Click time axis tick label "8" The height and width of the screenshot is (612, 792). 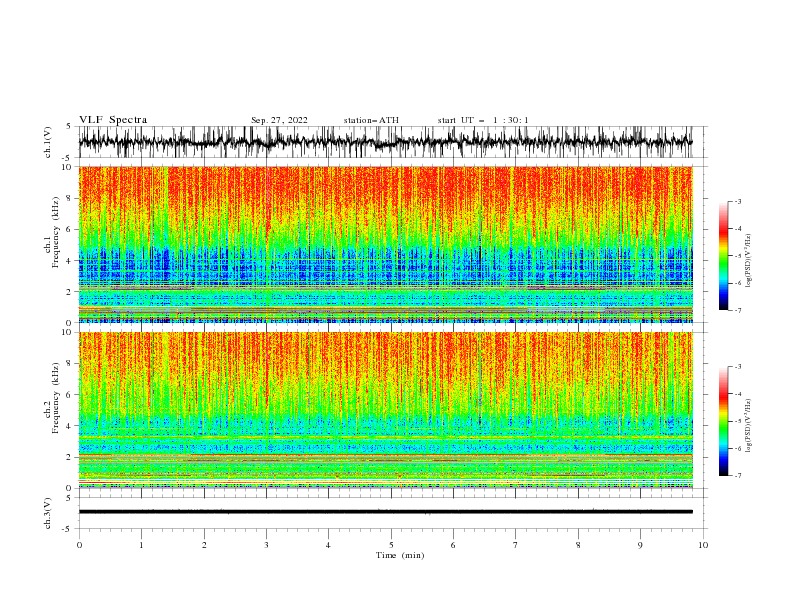pyautogui.click(x=578, y=545)
